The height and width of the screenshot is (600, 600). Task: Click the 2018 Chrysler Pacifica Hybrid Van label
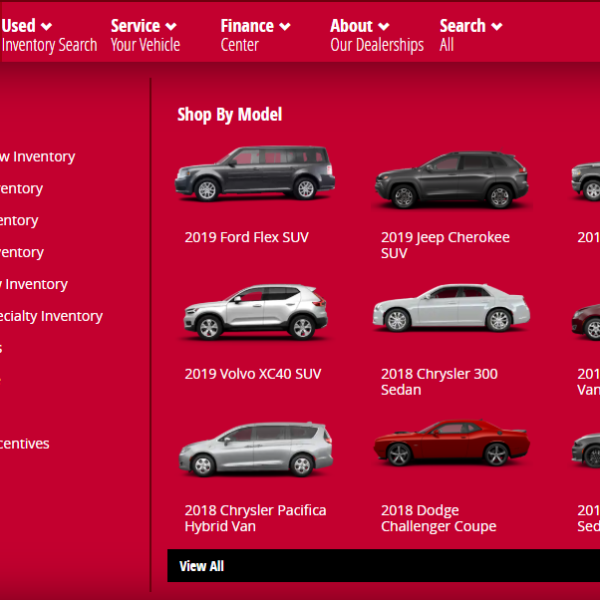point(255,518)
